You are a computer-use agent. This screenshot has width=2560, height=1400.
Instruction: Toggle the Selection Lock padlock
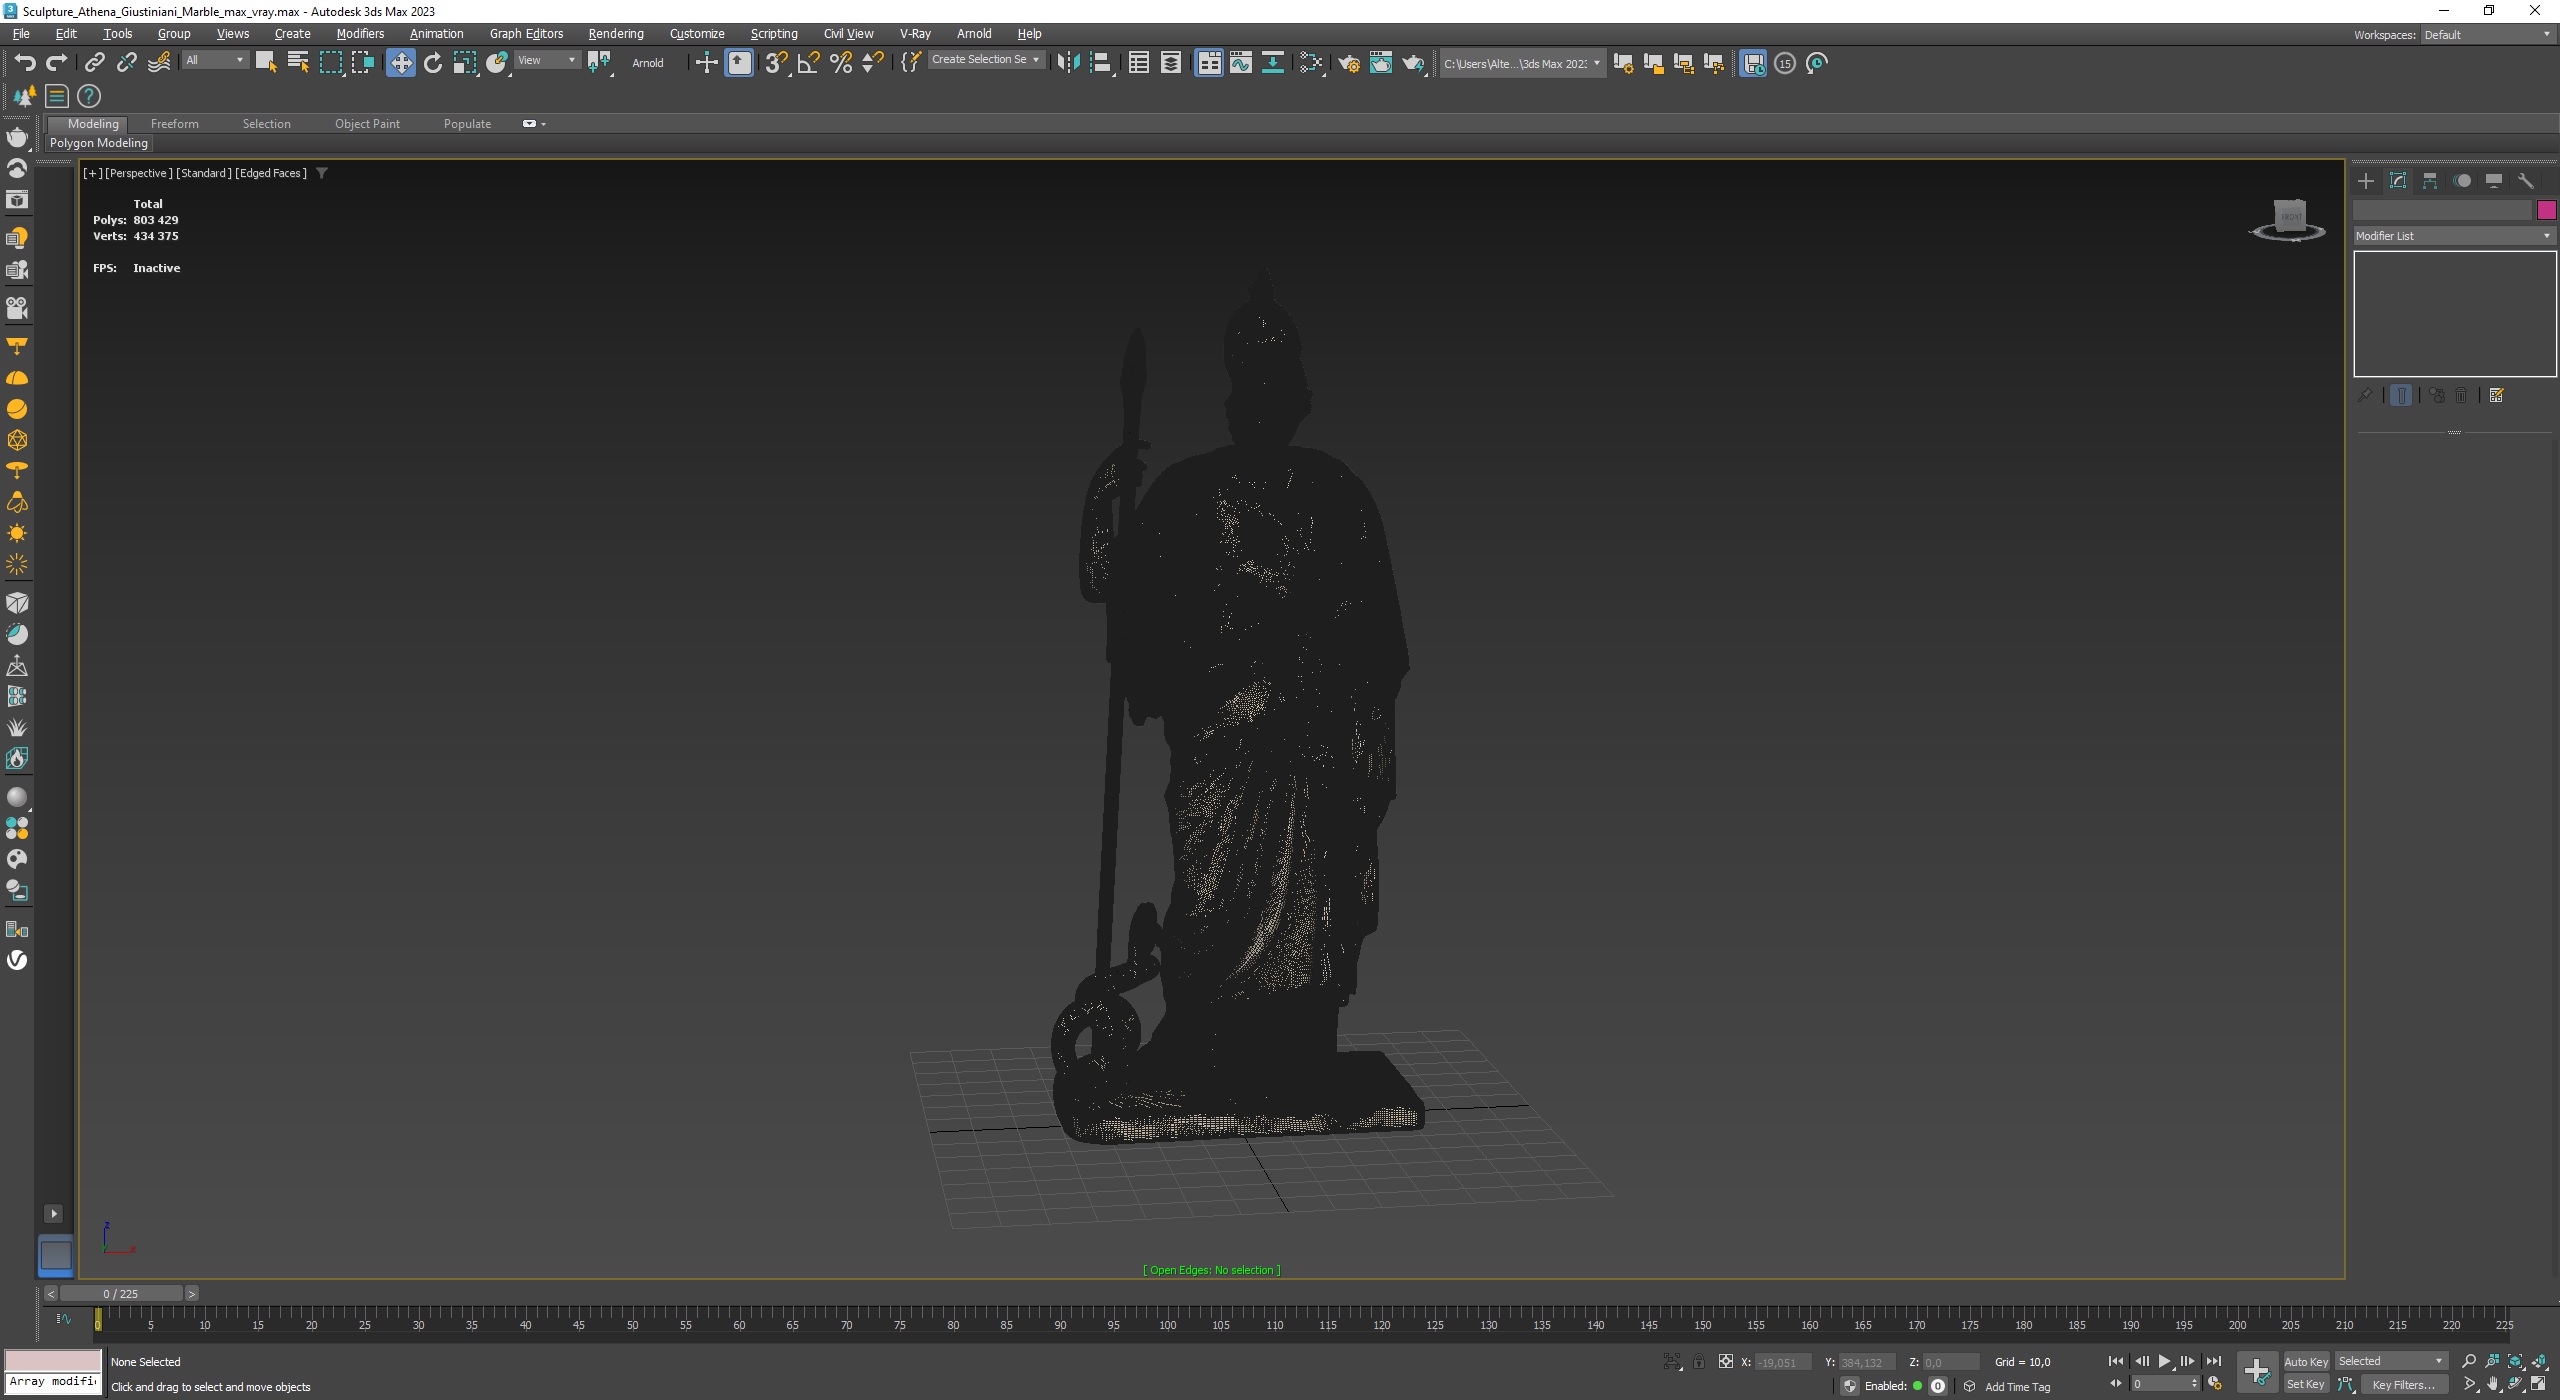click(x=1698, y=1361)
